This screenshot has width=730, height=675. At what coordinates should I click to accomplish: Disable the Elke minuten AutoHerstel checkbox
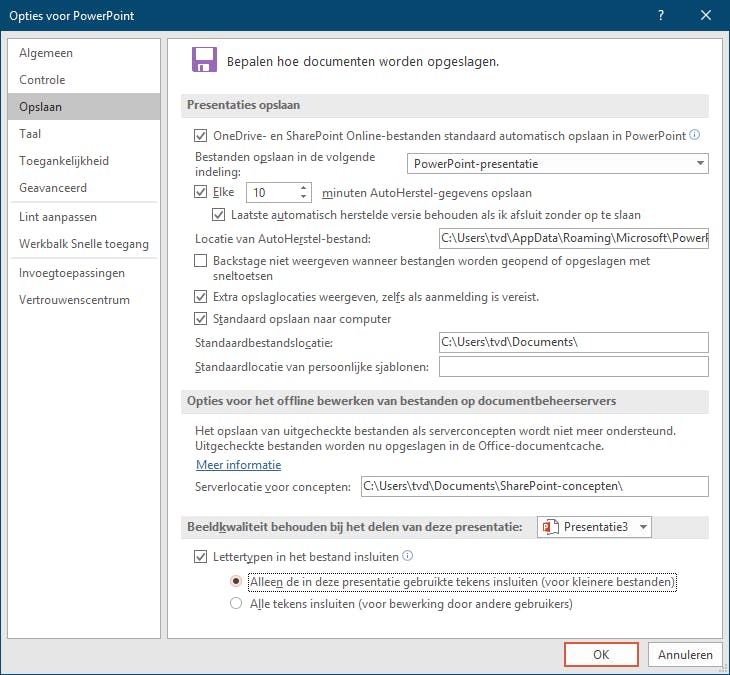pyautogui.click(x=200, y=192)
